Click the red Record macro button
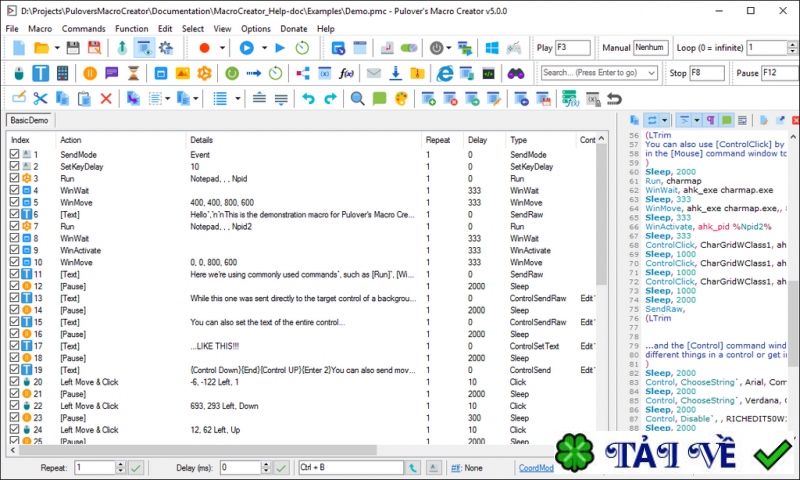The image size is (800, 480). (x=205, y=48)
